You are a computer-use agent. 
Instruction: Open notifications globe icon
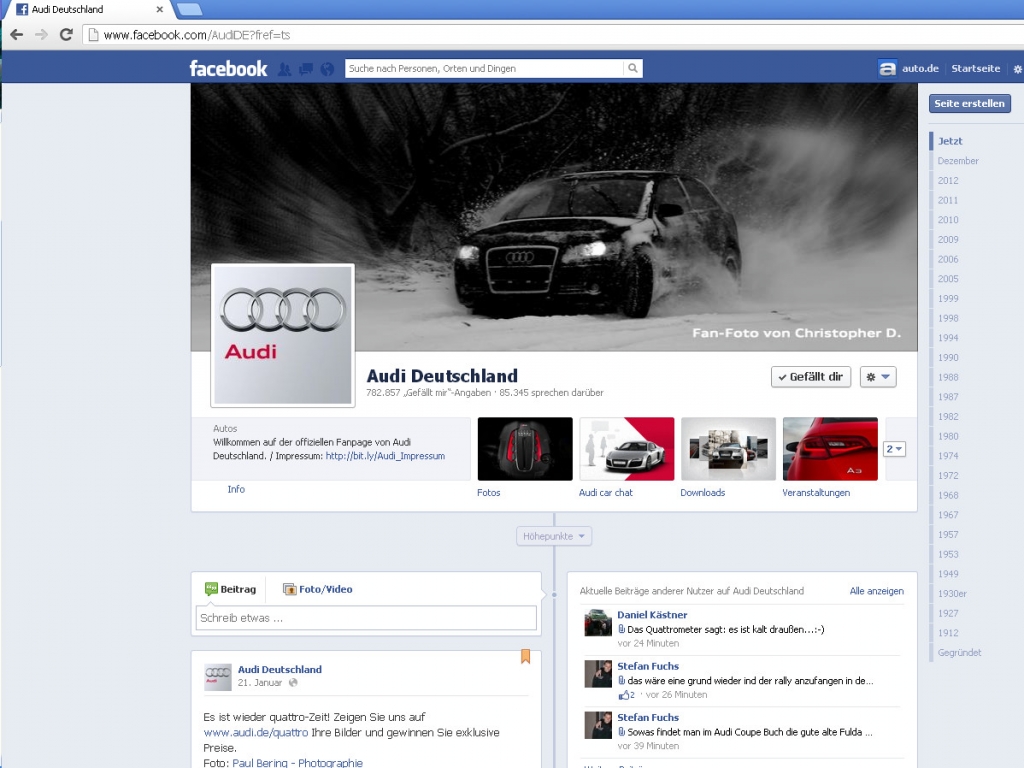[x=327, y=69]
